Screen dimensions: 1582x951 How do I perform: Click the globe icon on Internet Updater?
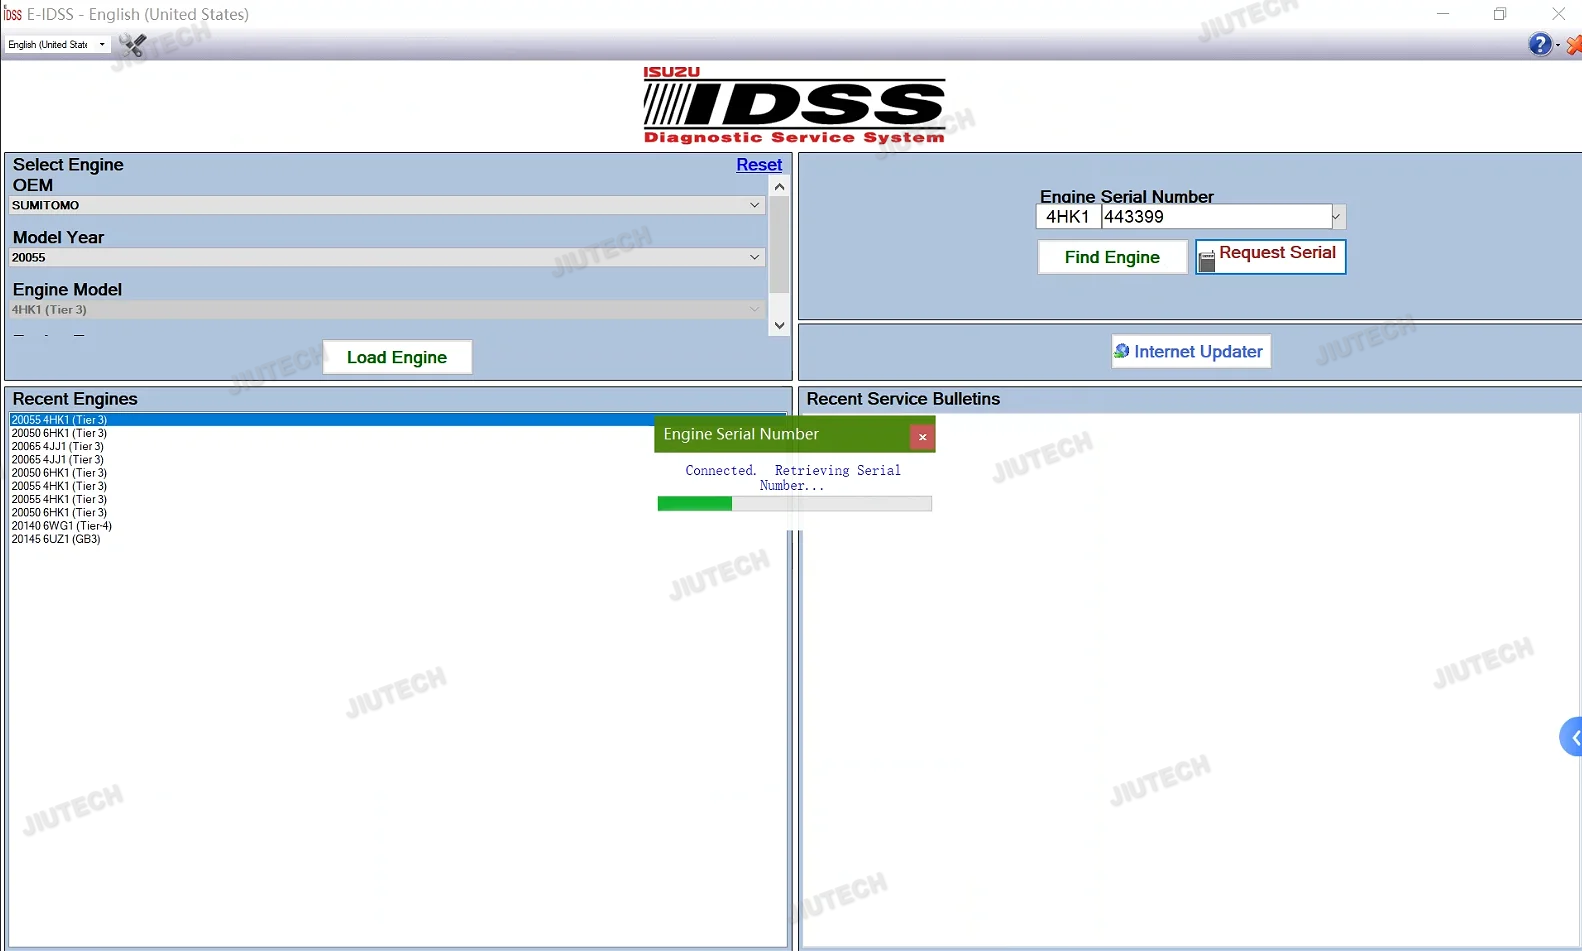(x=1122, y=351)
